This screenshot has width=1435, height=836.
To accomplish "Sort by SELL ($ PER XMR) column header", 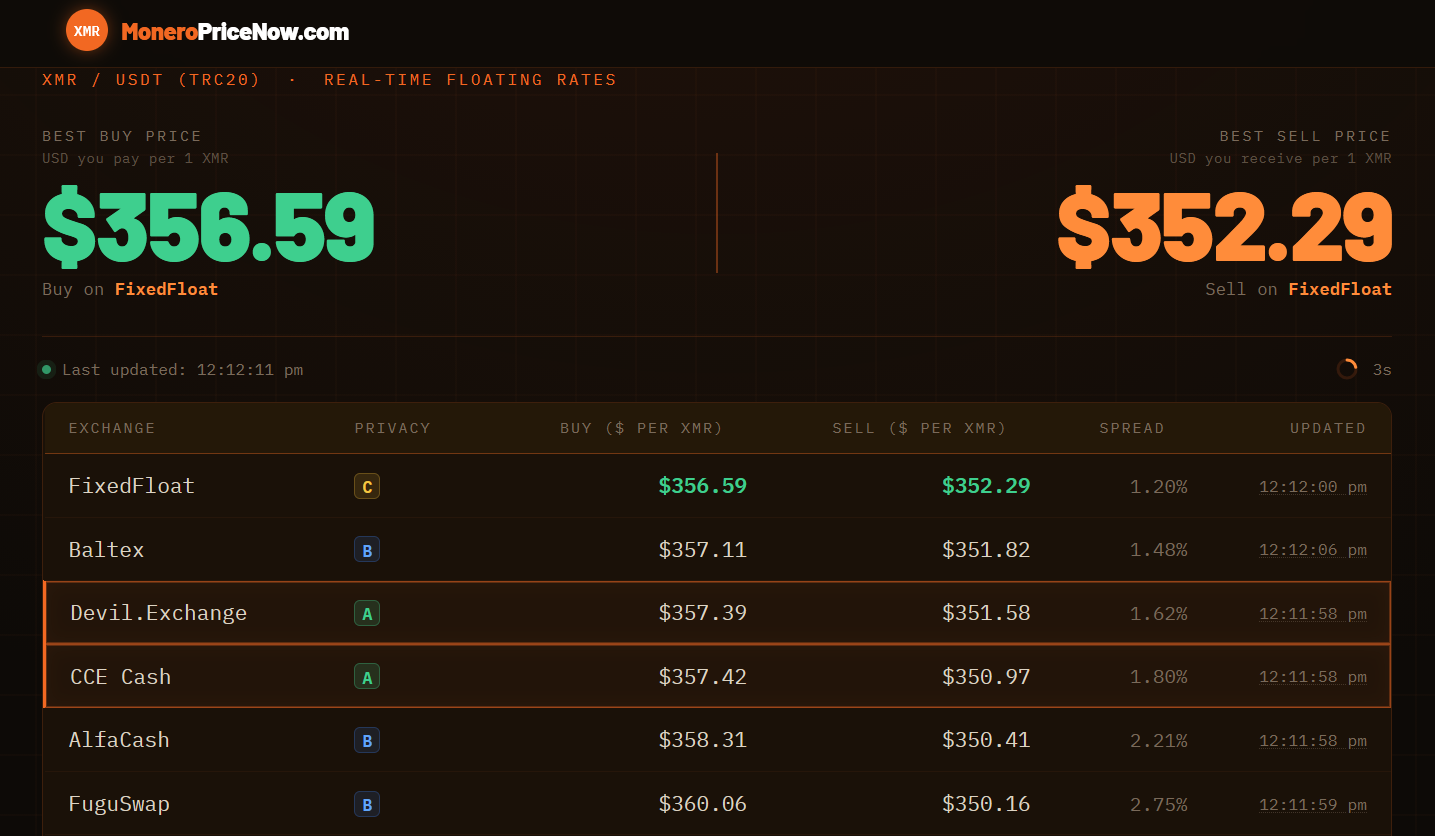I will [919, 428].
